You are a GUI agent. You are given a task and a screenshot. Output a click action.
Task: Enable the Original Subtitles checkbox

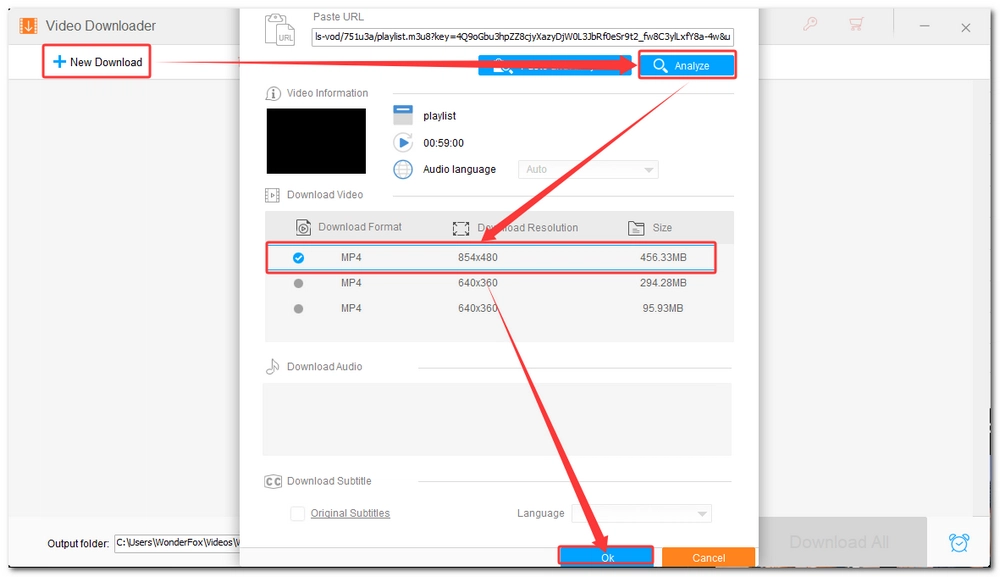[x=297, y=513]
